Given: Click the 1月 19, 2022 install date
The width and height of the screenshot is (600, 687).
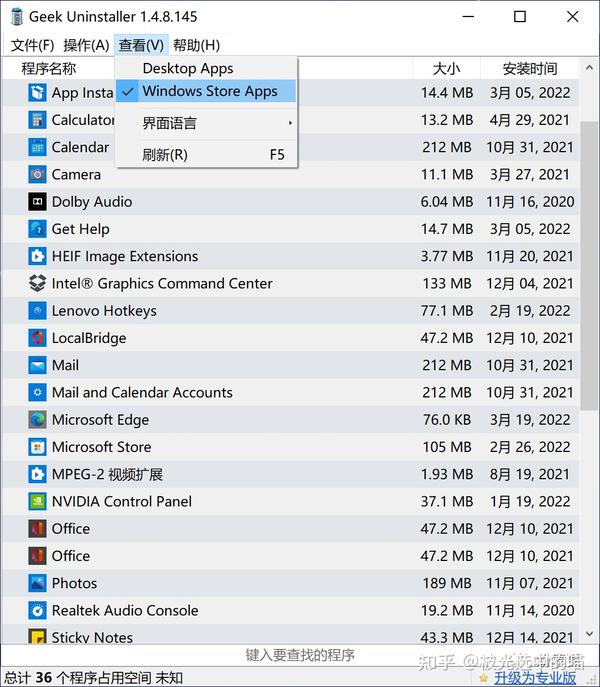Looking at the screenshot, I should tap(530, 501).
